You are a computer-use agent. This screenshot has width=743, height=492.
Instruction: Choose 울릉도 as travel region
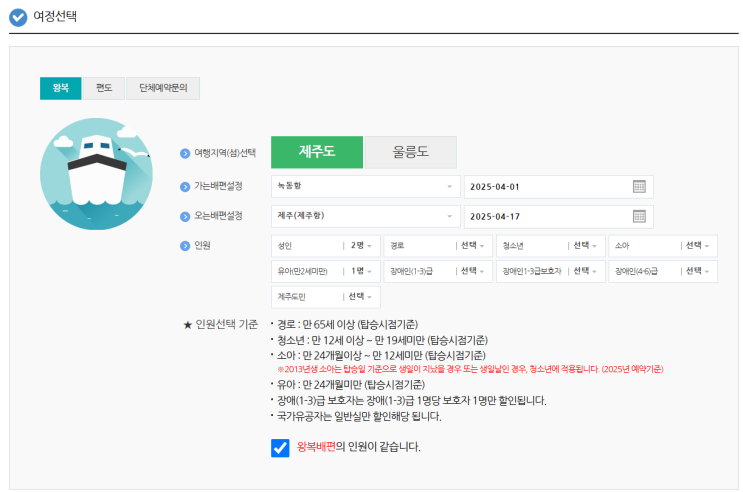tap(411, 152)
